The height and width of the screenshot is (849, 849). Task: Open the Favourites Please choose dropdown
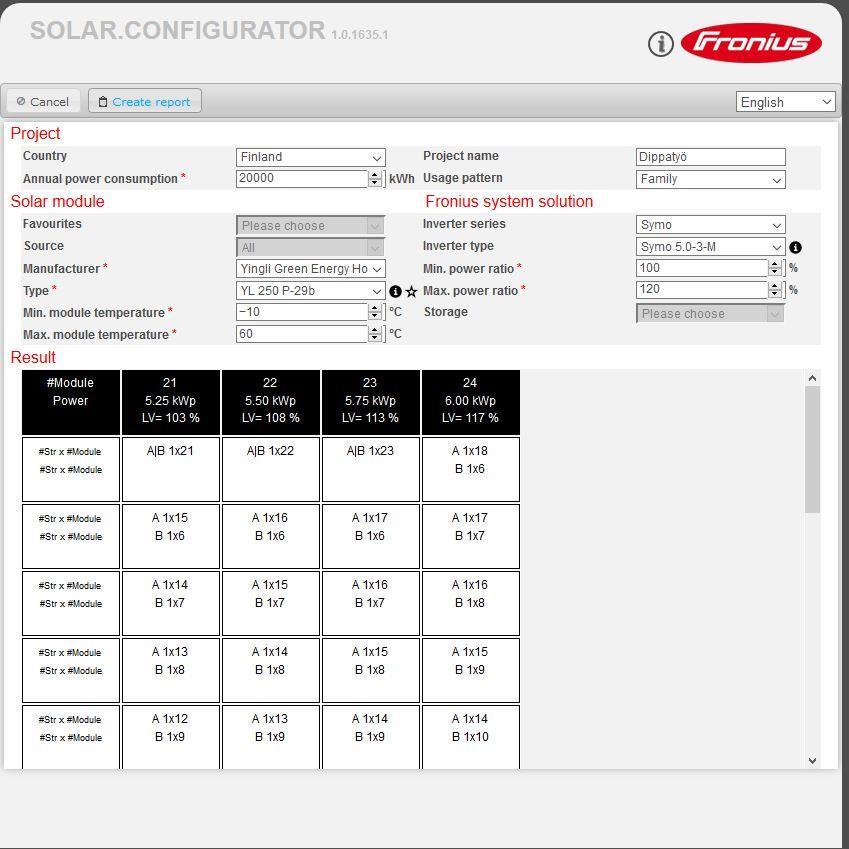310,225
